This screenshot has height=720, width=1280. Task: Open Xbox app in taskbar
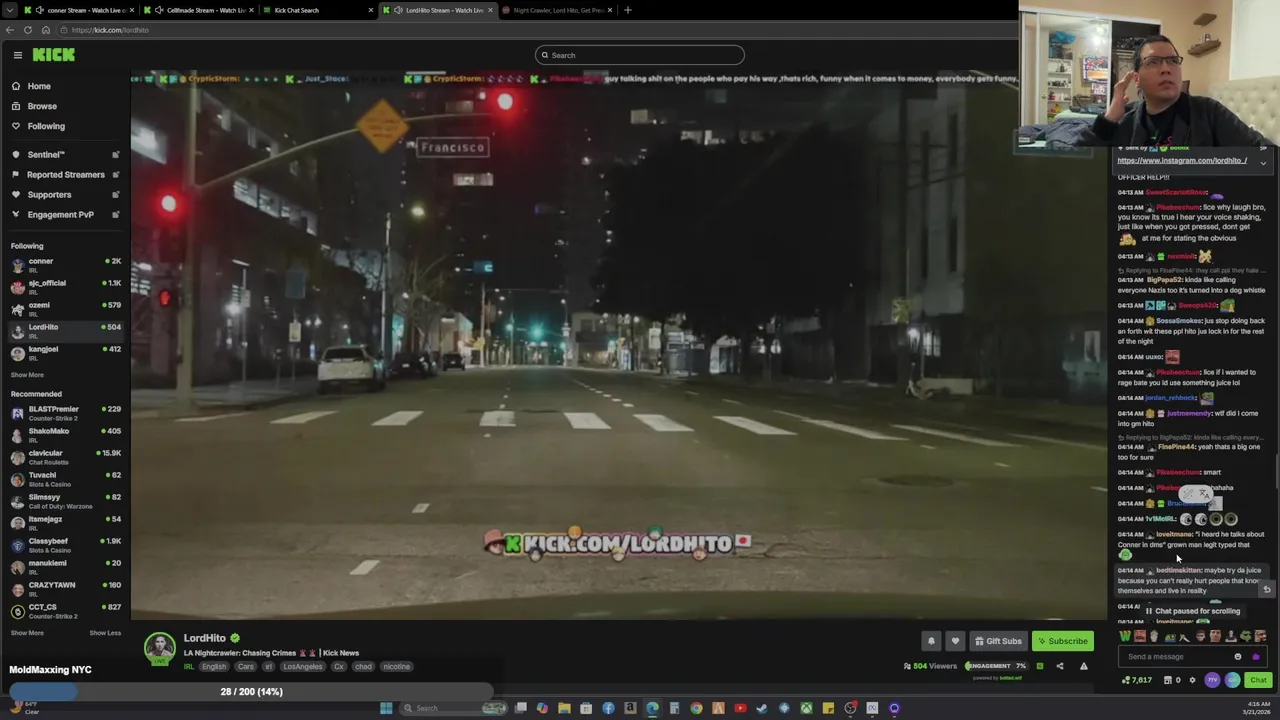[x=806, y=708]
